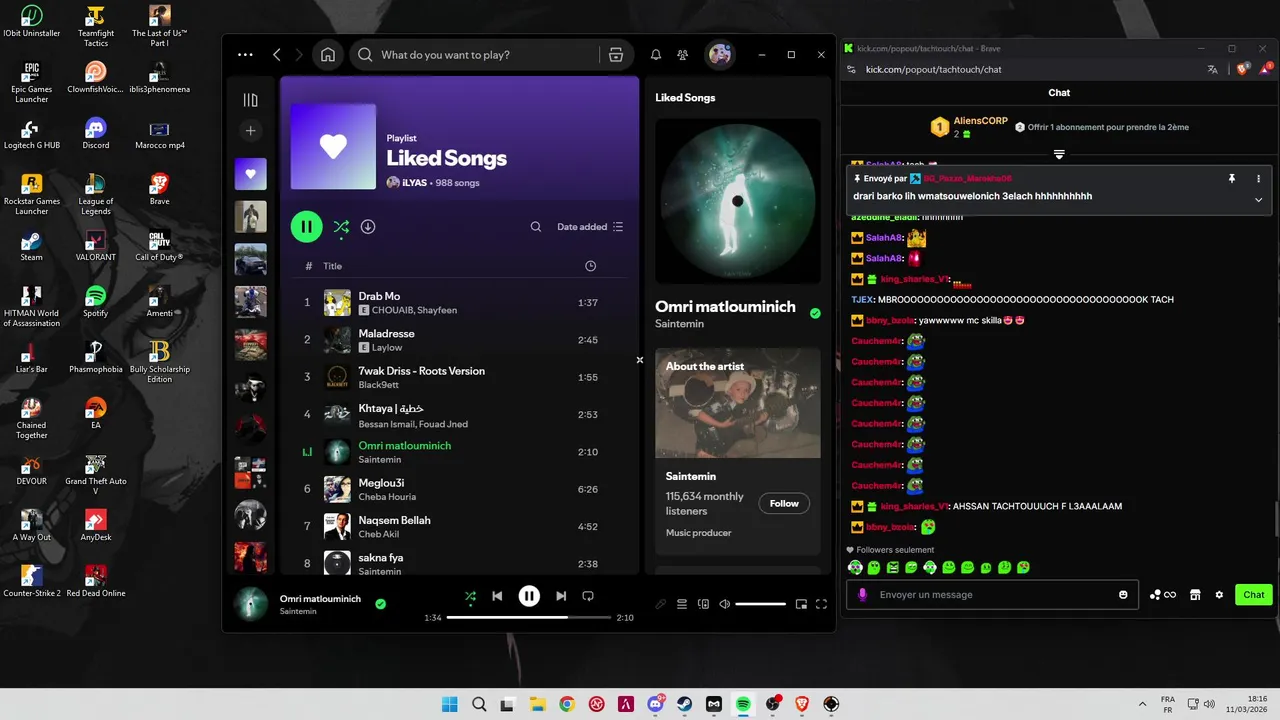The width and height of the screenshot is (1280, 720).
Task: Unpin the pinned chat message pin icon
Action: point(1232,178)
